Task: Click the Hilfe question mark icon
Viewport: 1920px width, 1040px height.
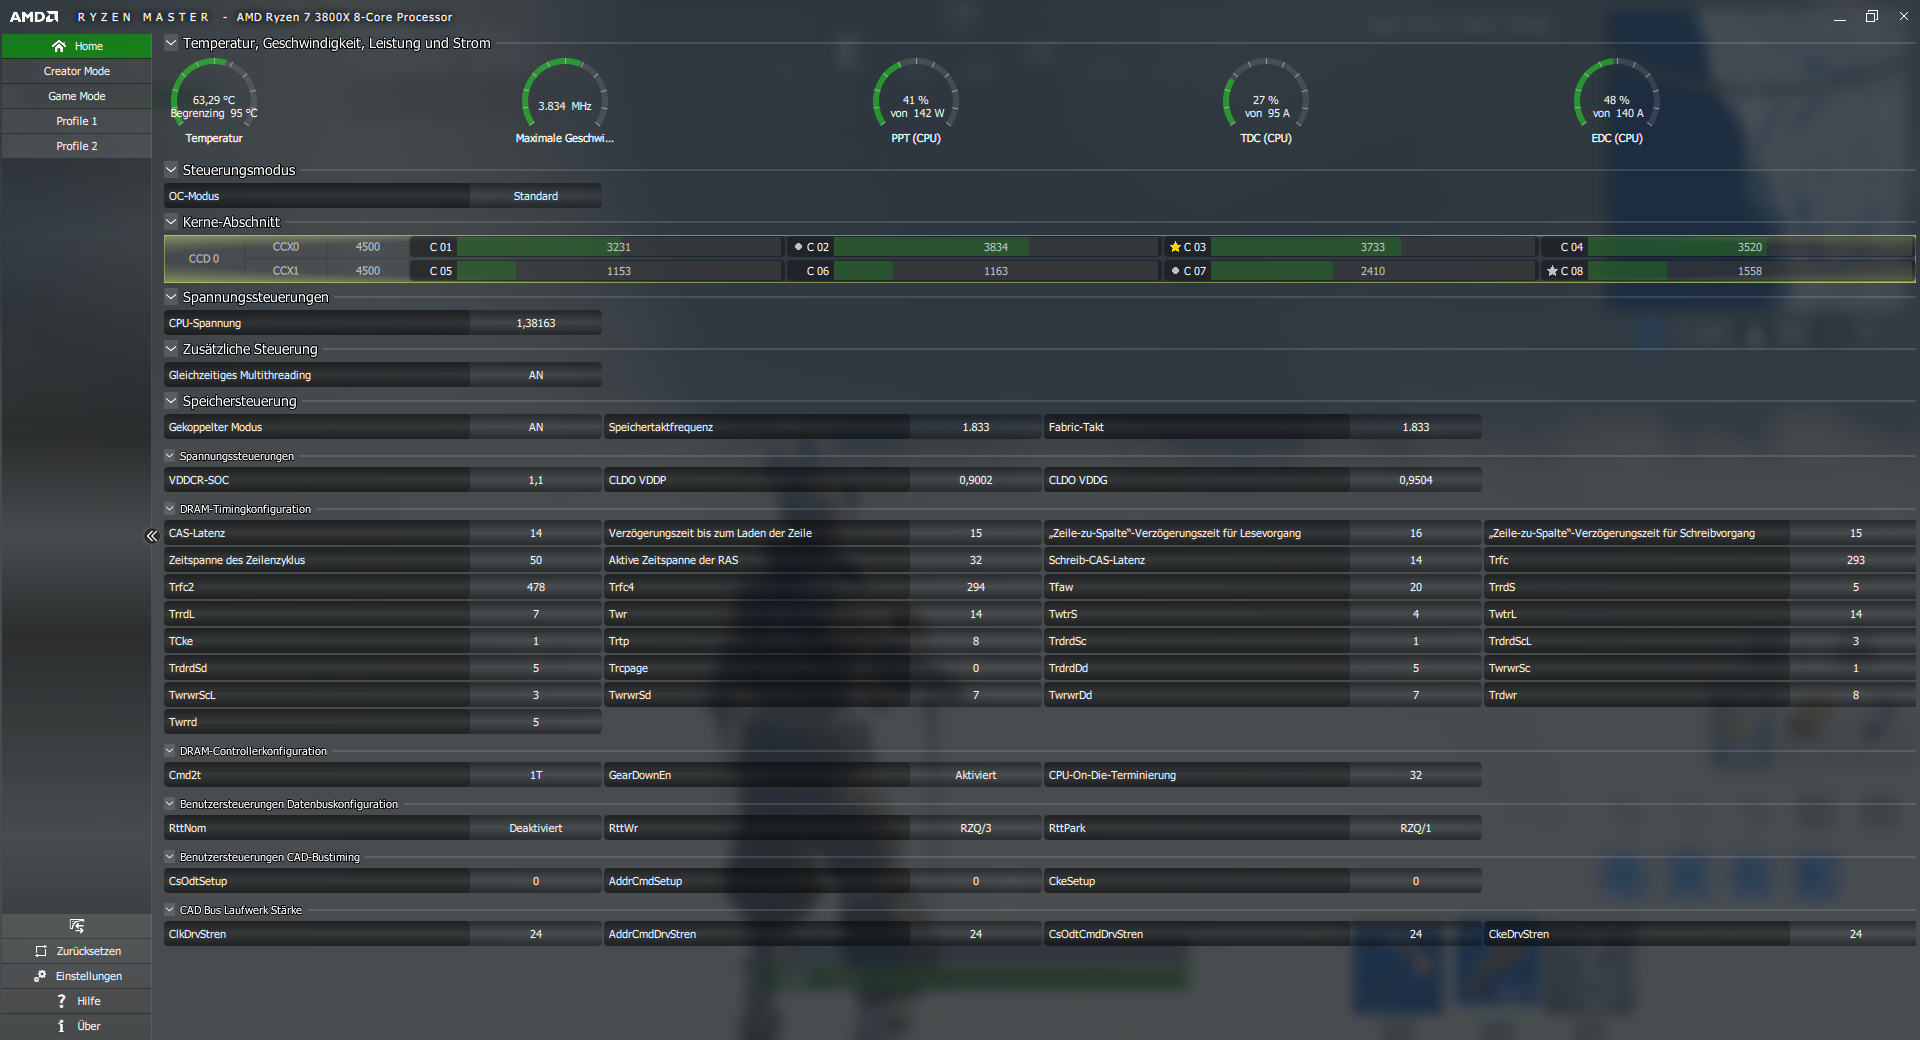Action: (61, 1001)
